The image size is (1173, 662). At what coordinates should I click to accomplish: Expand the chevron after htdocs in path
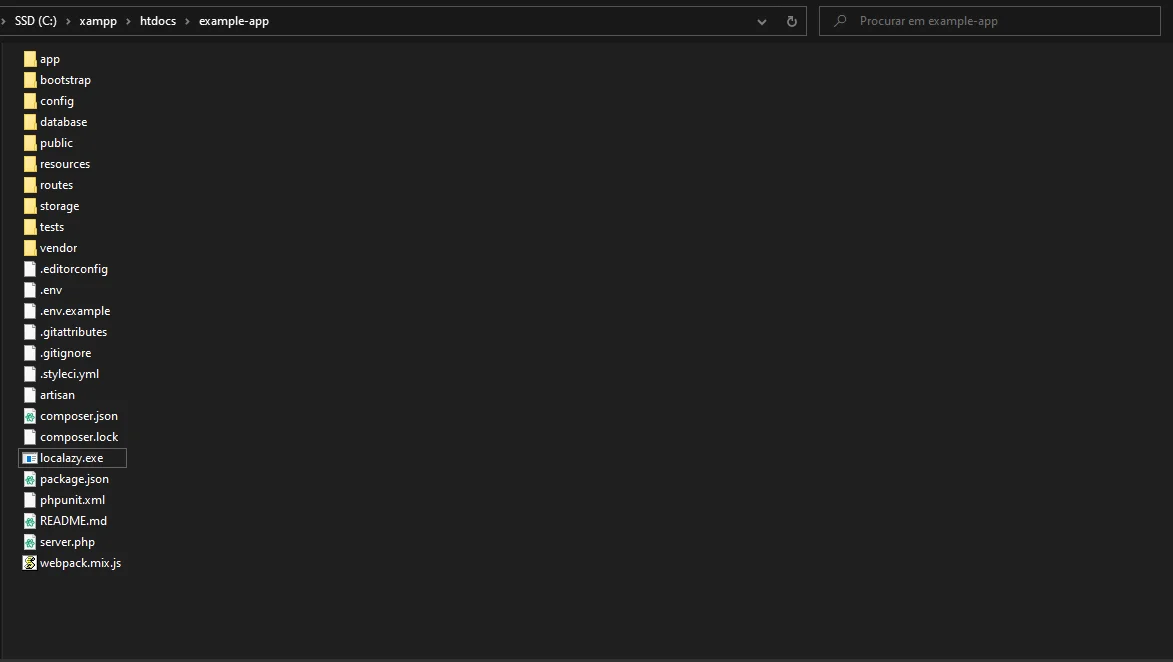click(x=187, y=21)
